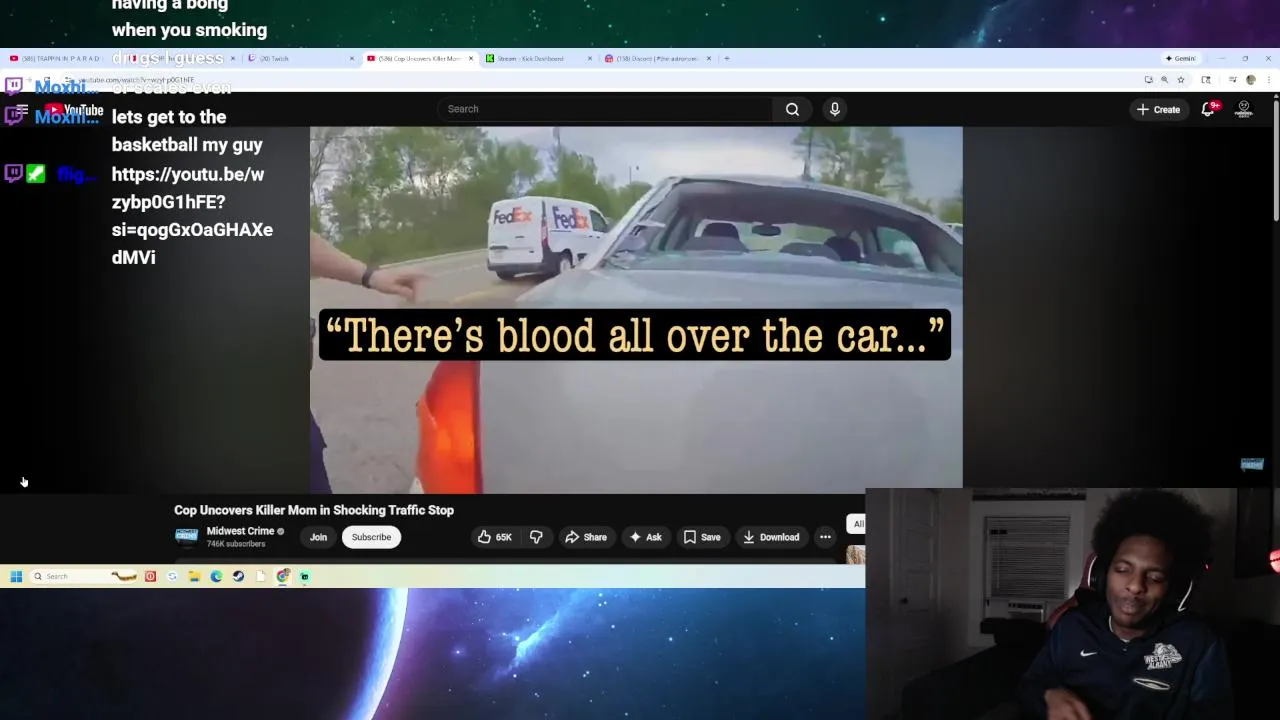This screenshot has height=720, width=1280.
Task: Like the video with 65K likes
Action: click(495, 537)
